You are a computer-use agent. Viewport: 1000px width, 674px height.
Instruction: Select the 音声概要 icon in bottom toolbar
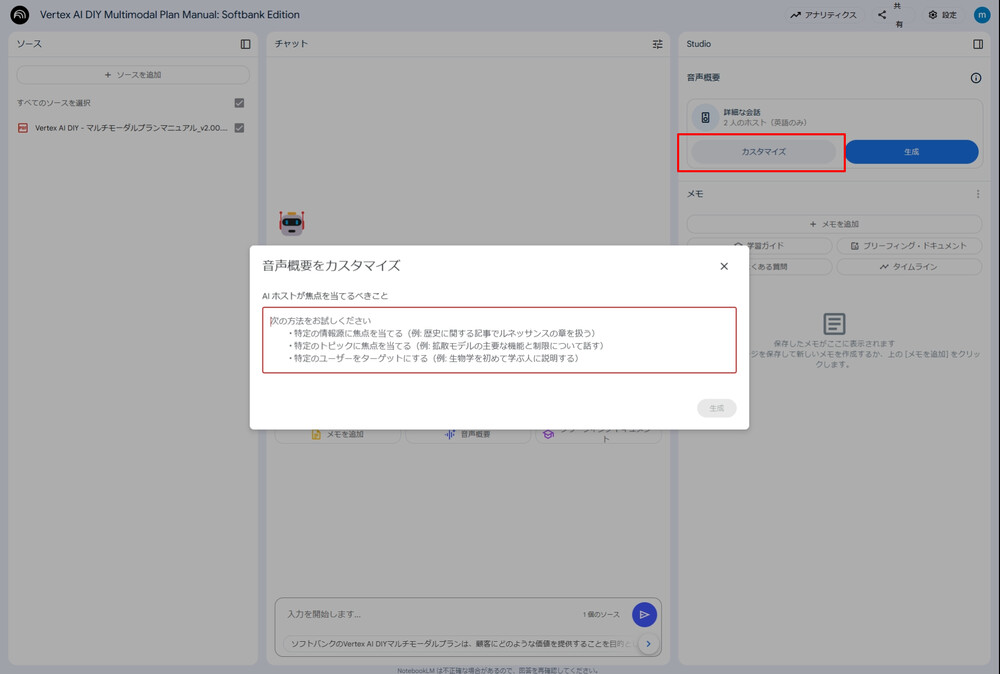pos(467,434)
